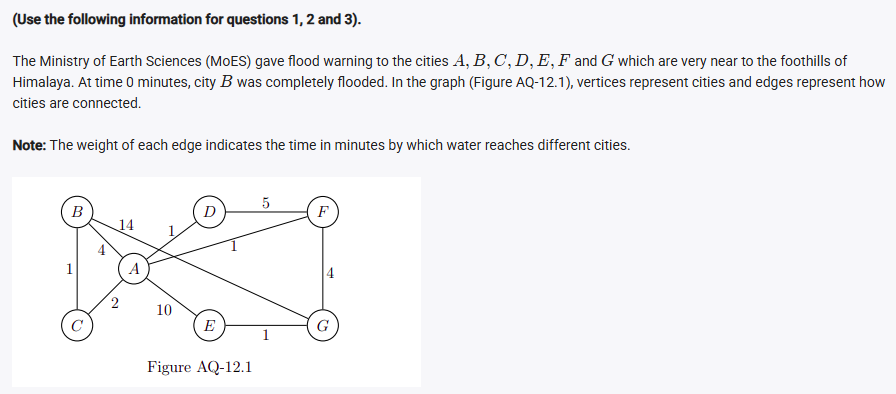Click the bold 'Note:' label

tap(29, 145)
